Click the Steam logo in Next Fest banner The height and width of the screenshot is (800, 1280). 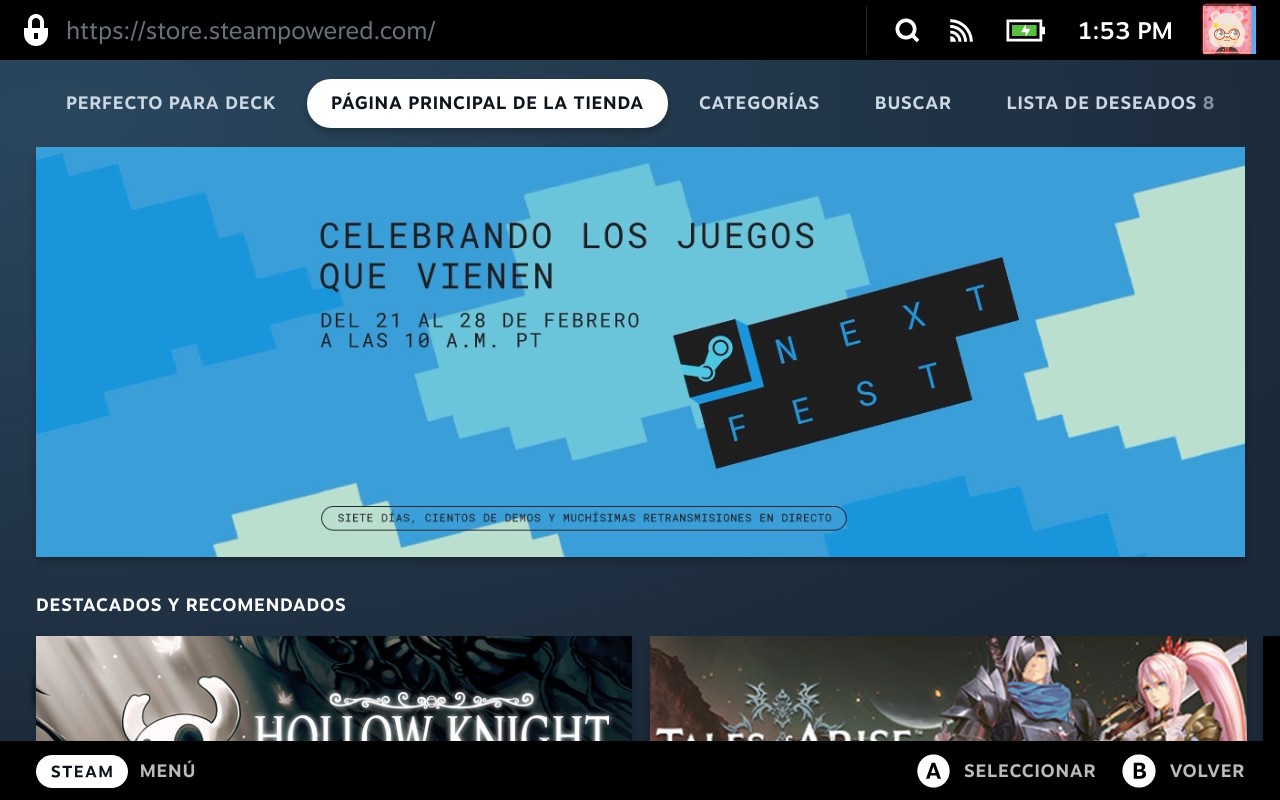point(713,361)
